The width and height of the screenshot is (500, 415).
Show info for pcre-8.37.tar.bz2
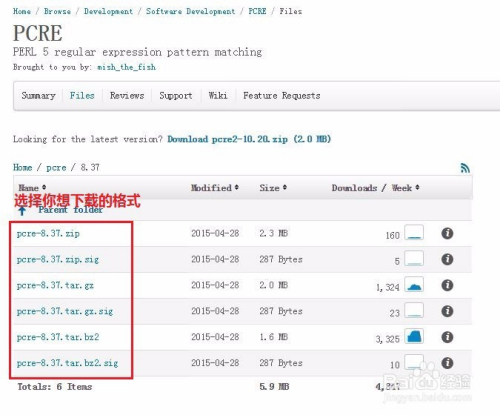(447, 337)
